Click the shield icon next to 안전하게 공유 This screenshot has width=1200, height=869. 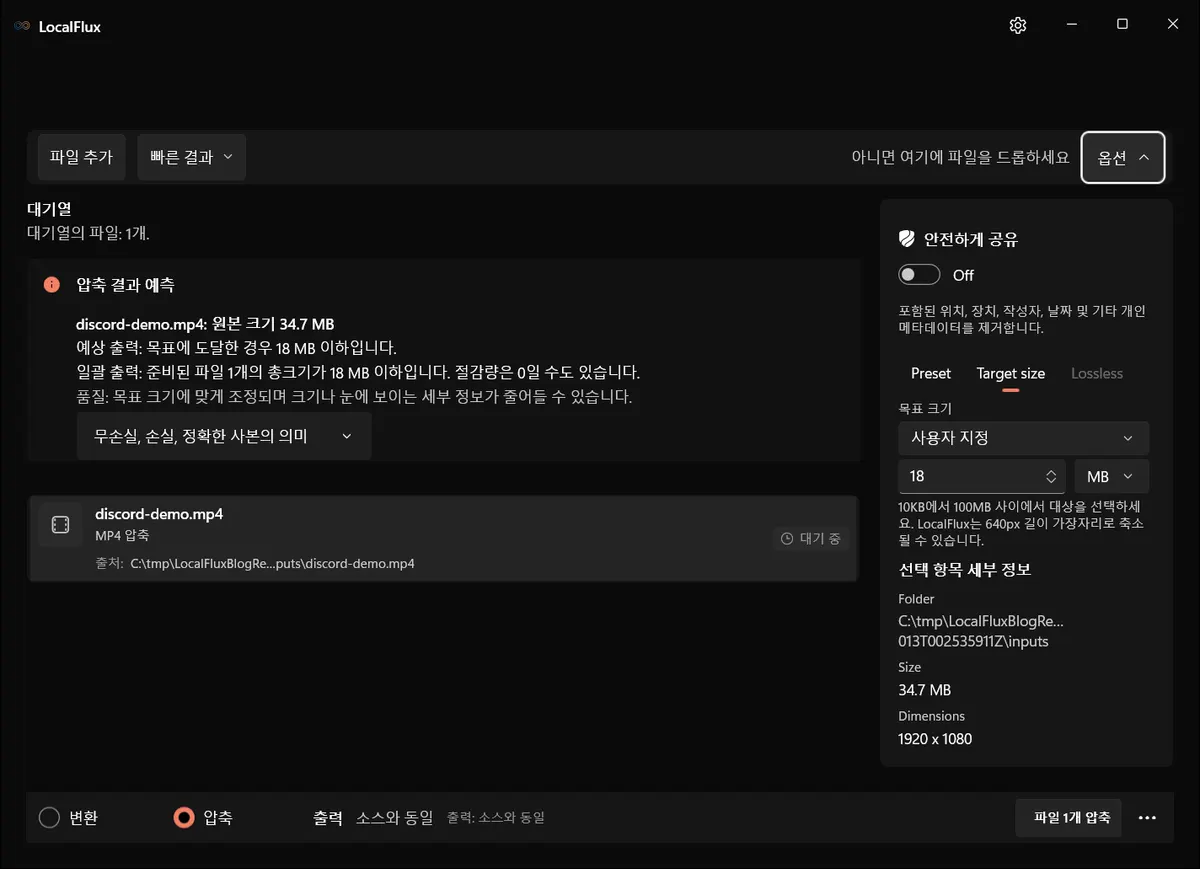(x=907, y=239)
